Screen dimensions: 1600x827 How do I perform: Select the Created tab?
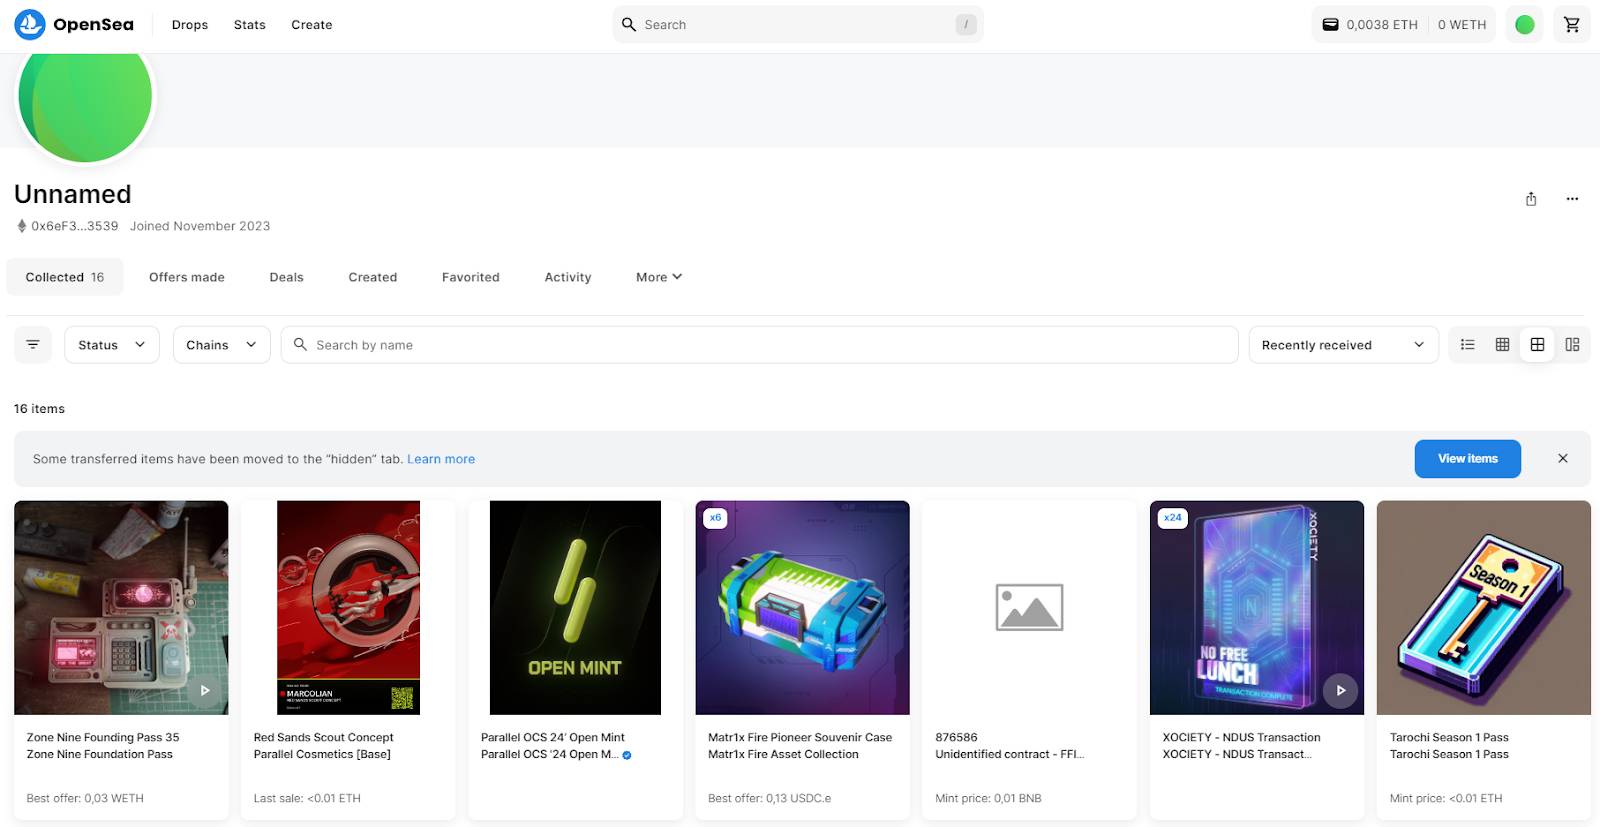pos(373,277)
